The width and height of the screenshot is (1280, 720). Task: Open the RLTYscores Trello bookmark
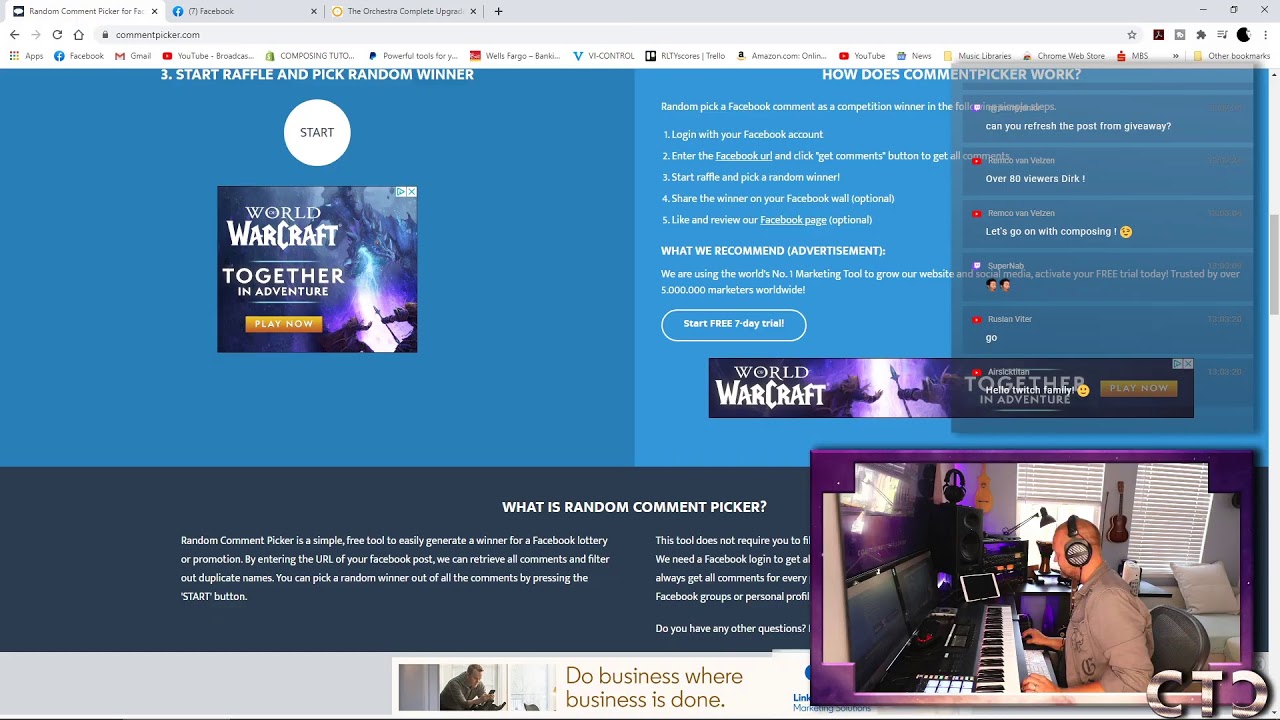(685, 56)
